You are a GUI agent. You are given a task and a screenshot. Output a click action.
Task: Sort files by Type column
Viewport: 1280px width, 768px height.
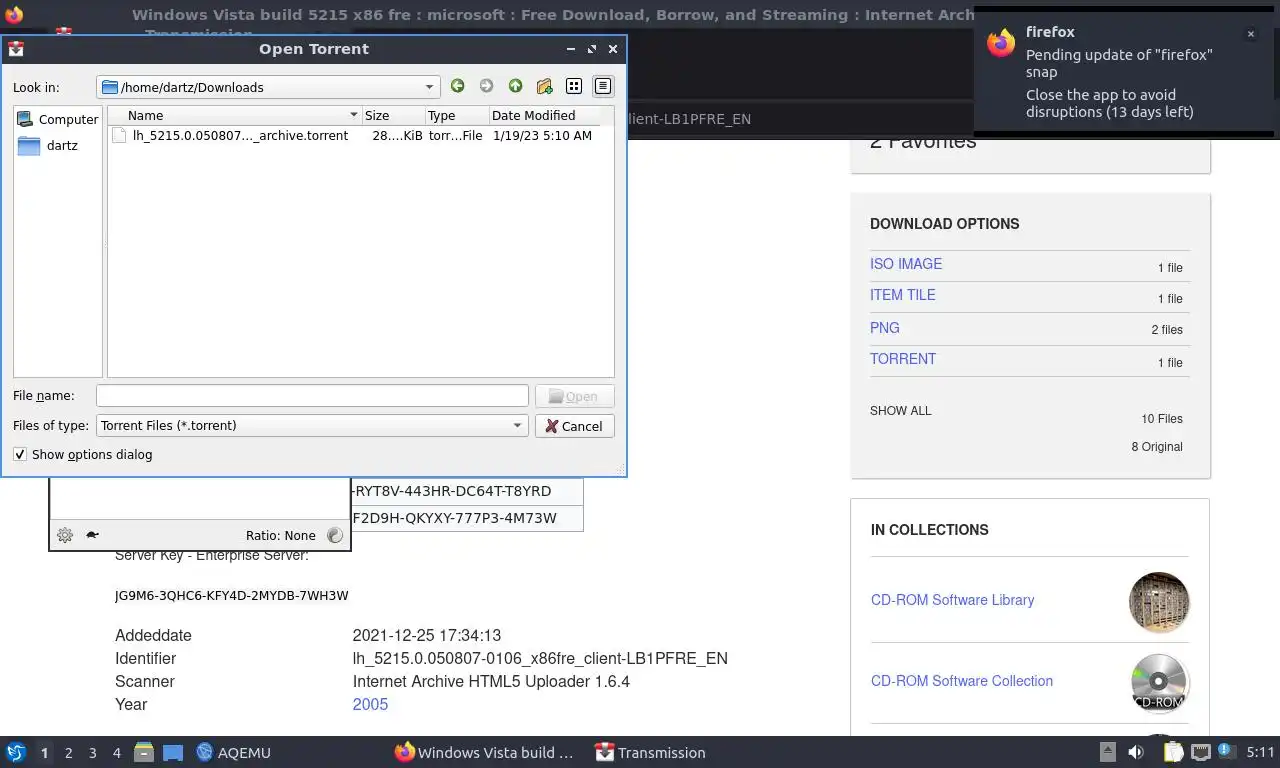(x=457, y=115)
